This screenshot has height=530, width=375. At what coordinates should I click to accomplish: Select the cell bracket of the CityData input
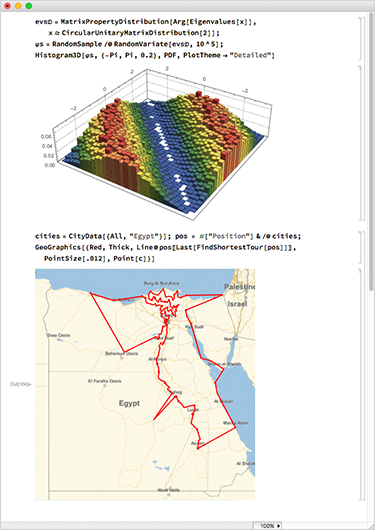pyautogui.click(x=361, y=246)
